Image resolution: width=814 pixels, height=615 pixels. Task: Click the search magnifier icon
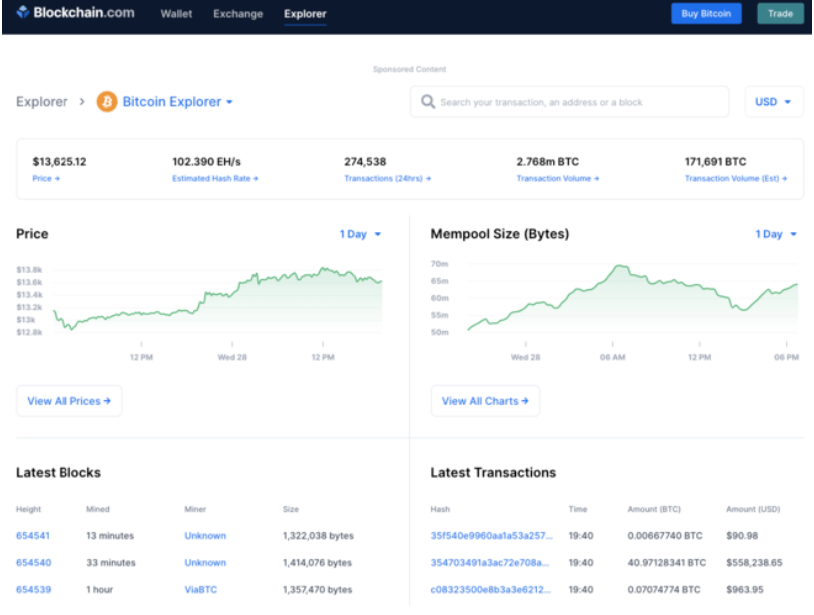pos(428,102)
